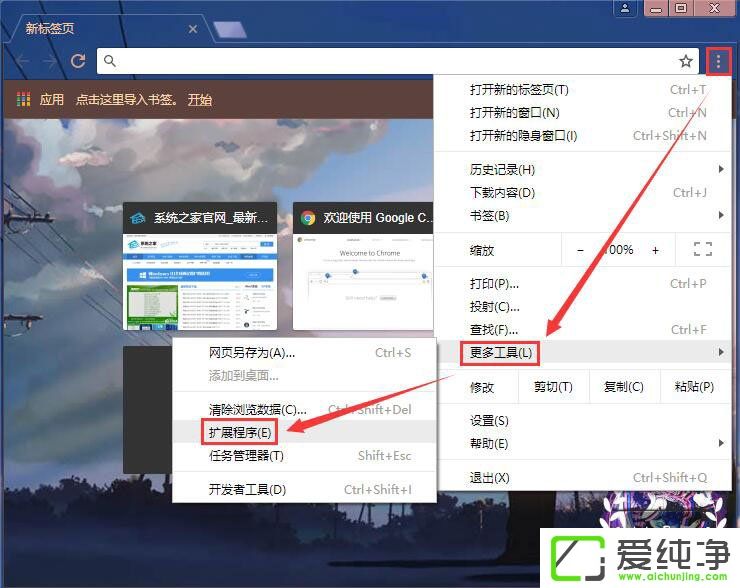The height and width of the screenshot is (588, 740).
Task: Choose 打开新的隐身窗口(I)
Action: coord(523,136)
